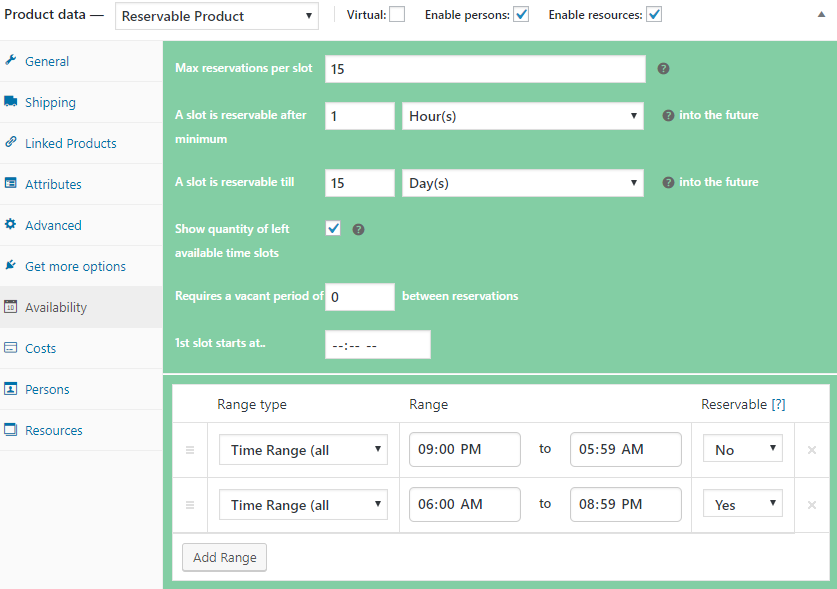The image size is (837, 589).
Task: Grab the drag handle of the first range row
Action: (x=190, y=450)
